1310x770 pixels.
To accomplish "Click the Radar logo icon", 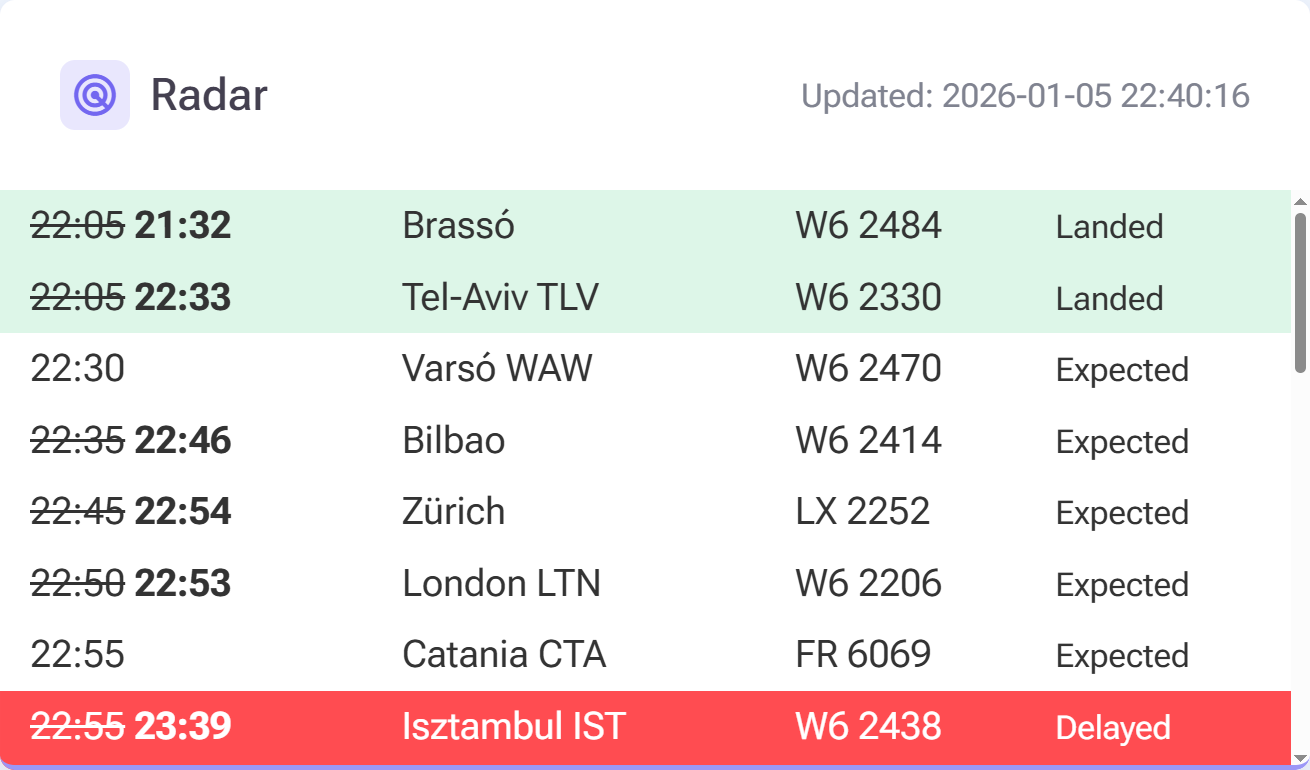I will click(95, 95).
